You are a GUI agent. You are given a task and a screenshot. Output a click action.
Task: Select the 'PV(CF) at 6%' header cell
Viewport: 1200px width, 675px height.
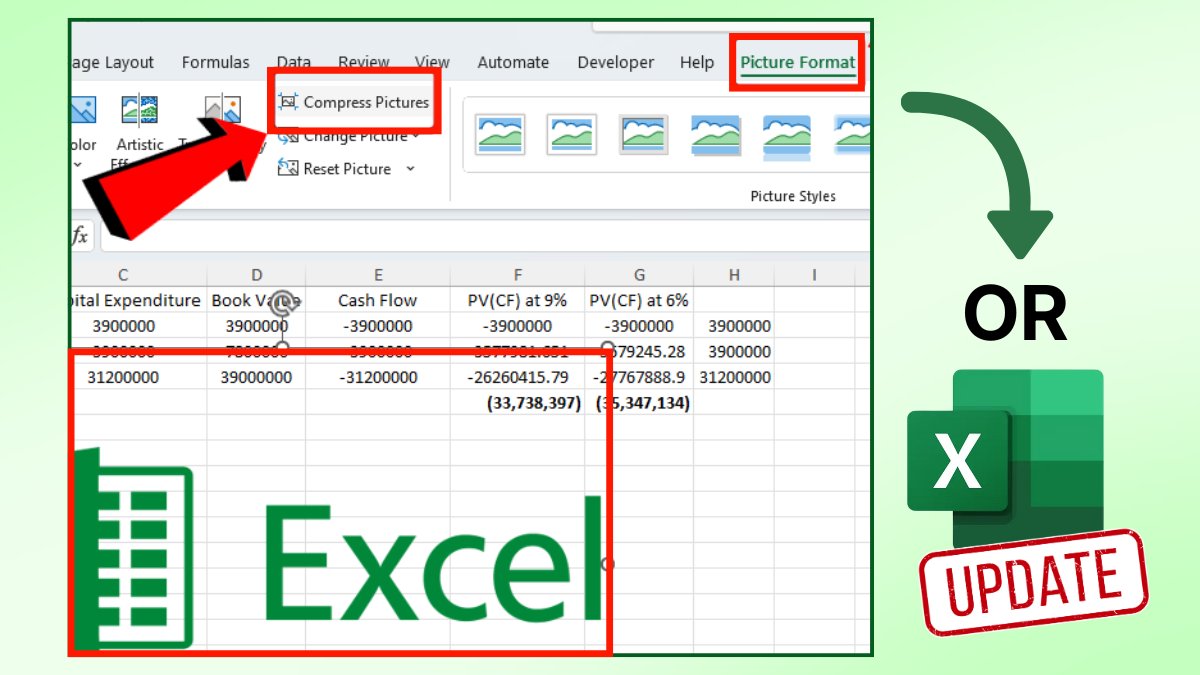639,300
